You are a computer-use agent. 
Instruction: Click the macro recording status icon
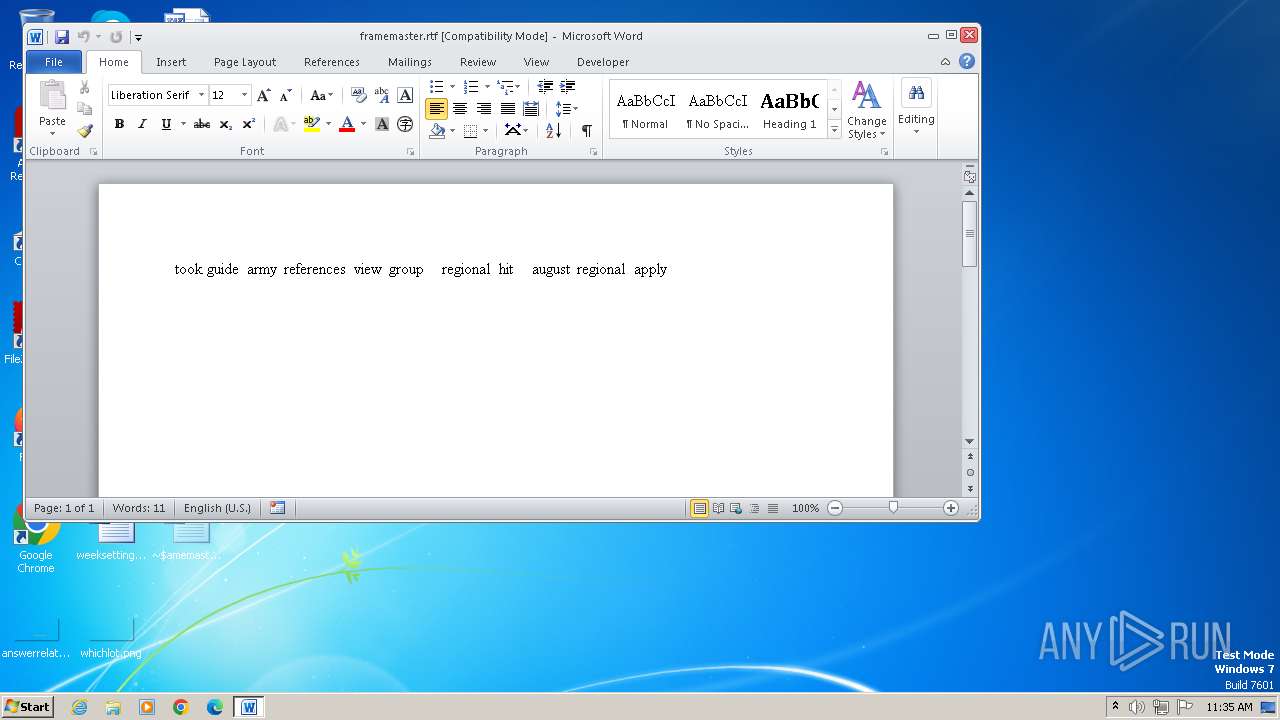click(x=277, y=508)
